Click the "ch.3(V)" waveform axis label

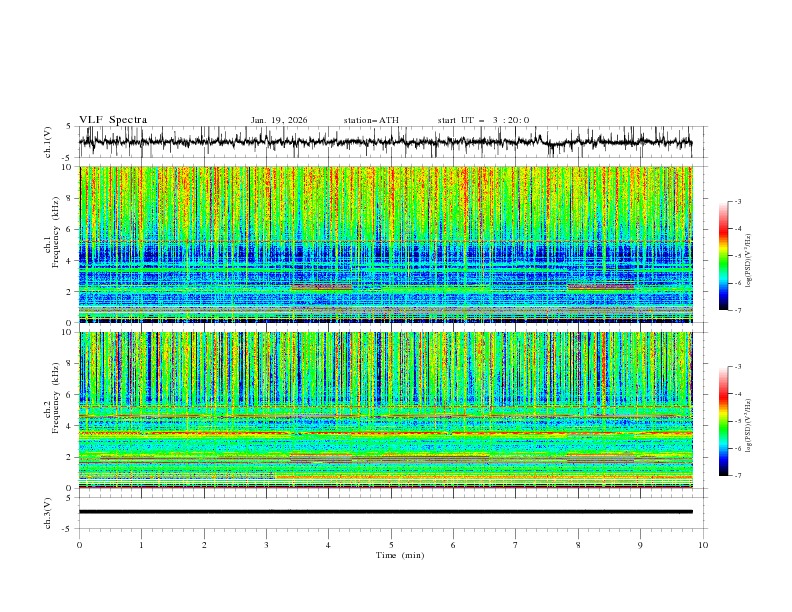tap(48, 513)
